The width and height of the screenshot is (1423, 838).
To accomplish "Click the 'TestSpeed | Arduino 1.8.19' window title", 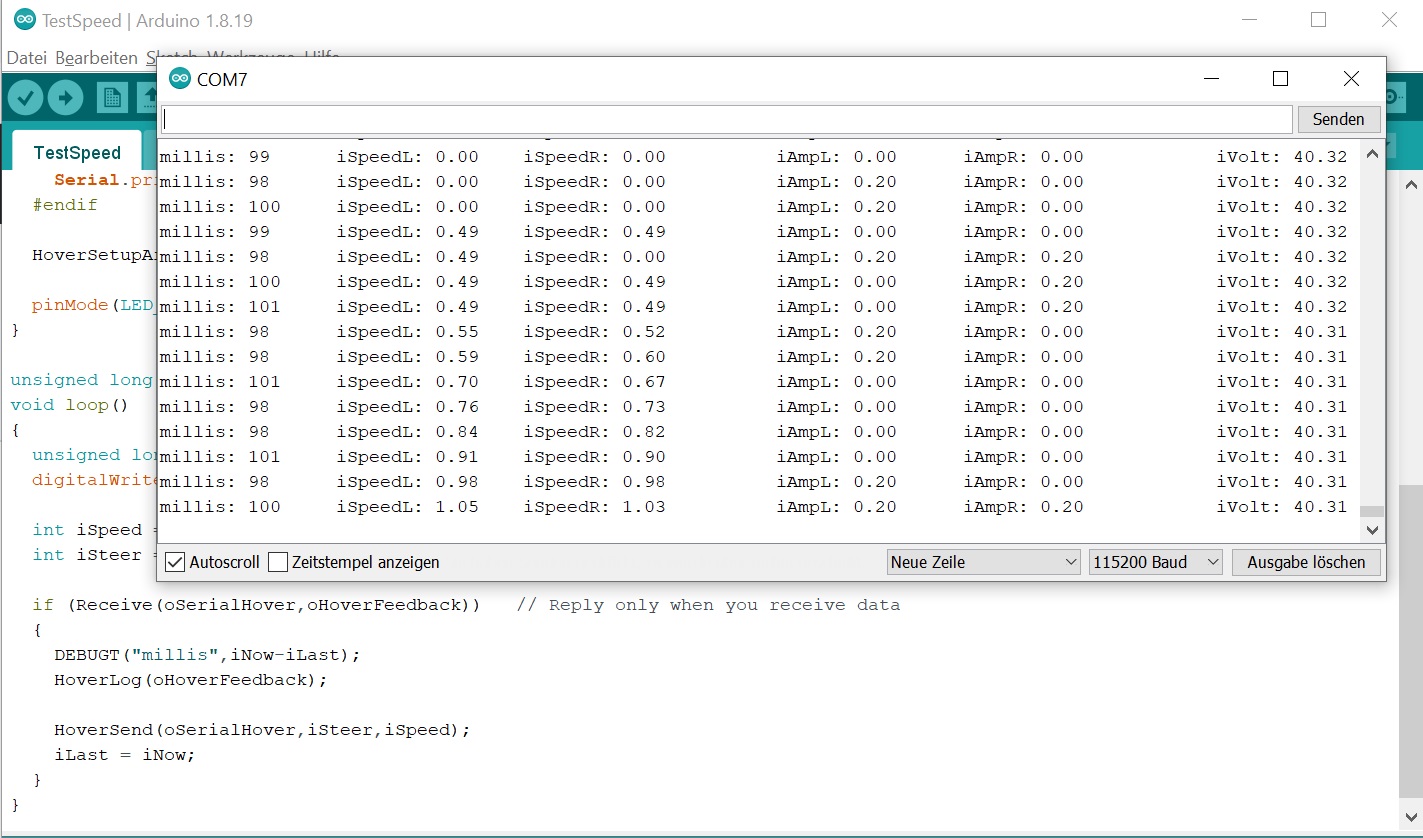I will tap(148, 21).
